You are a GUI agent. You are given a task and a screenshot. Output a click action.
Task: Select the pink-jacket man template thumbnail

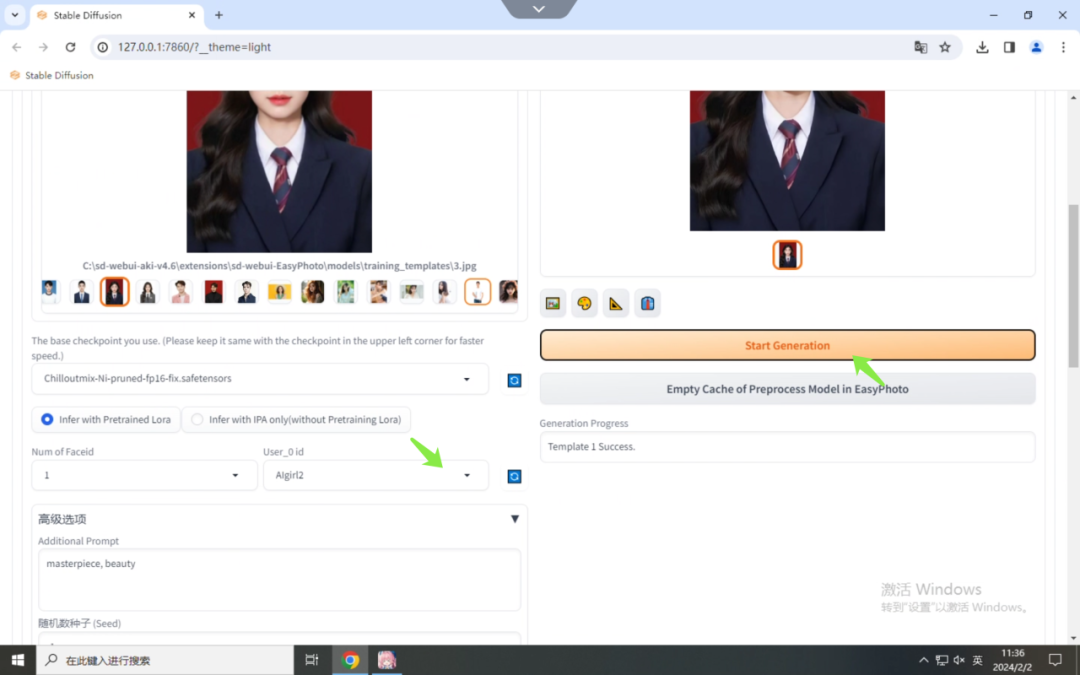point(180,292)
